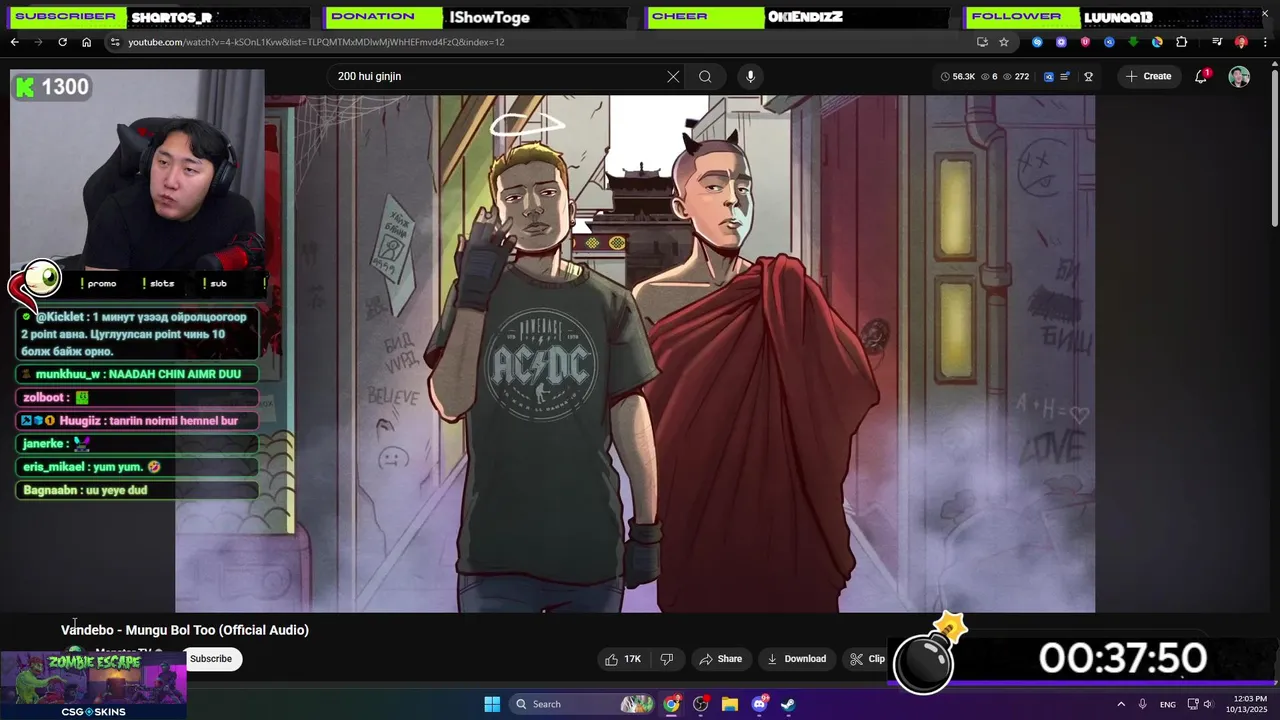This screenshot has height=720, width=1280.
Task: Click the Vandebo - Mungu Bol Too title
Action: (x=185, y=630)
